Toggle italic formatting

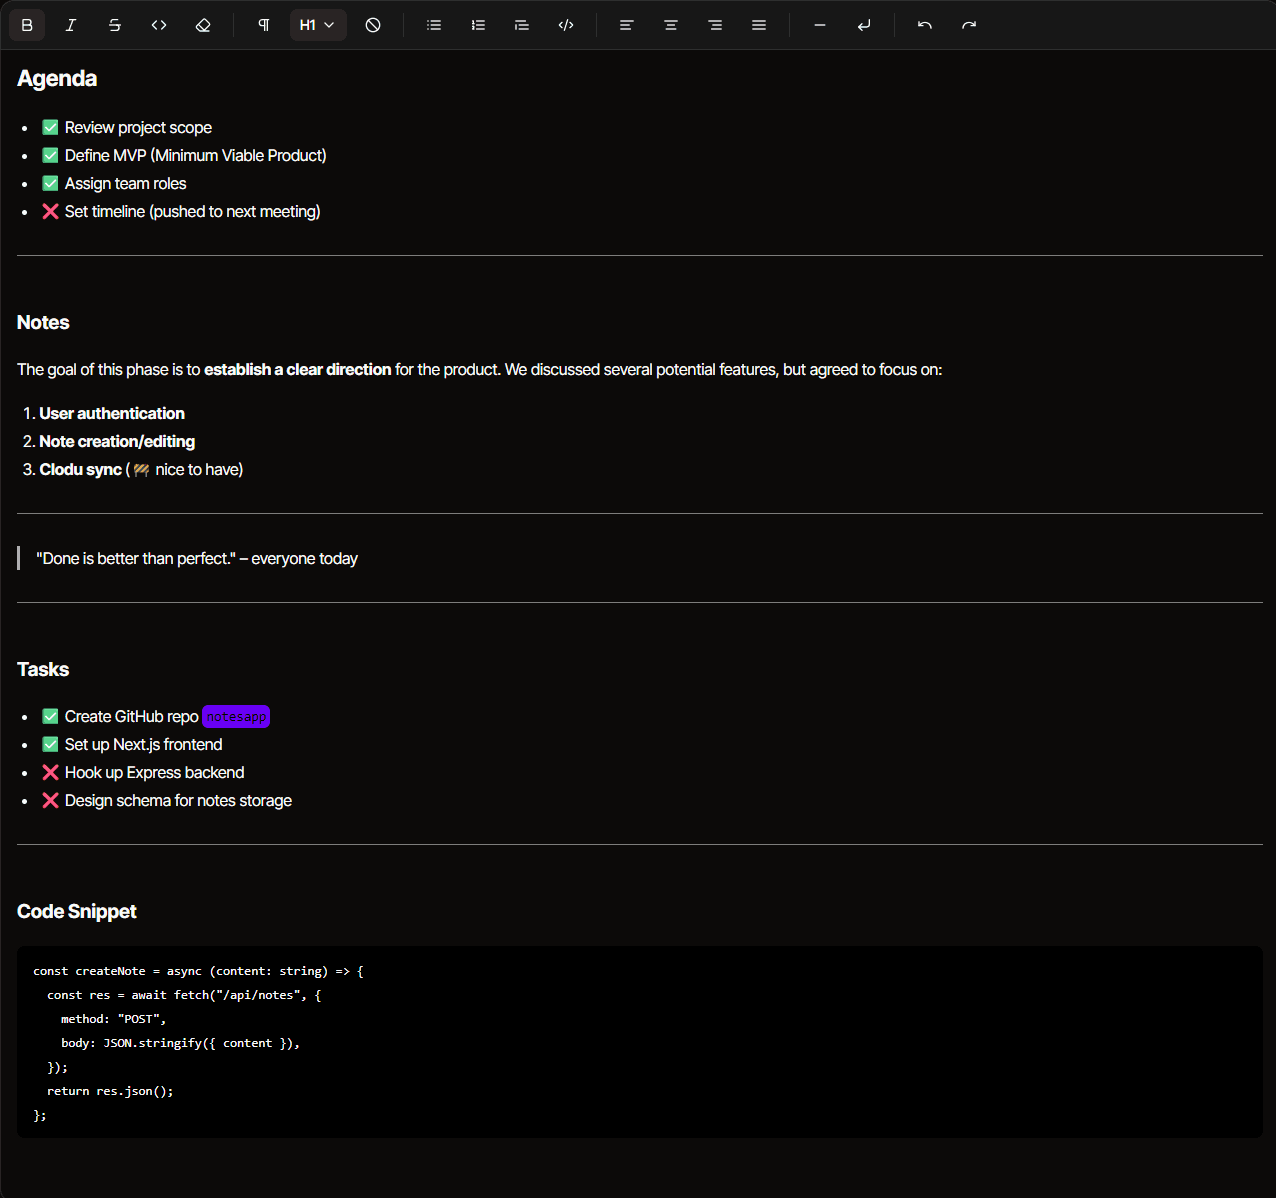pos(71,25)
